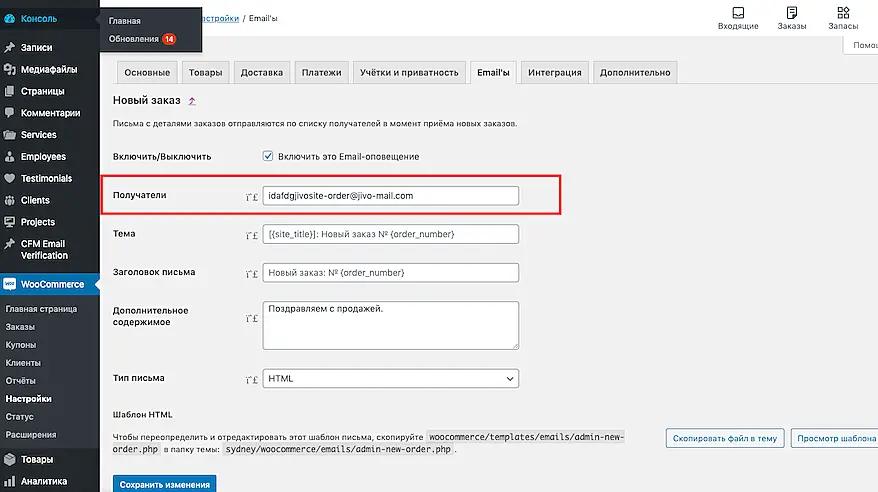The width and height of the screenshot is (878, 492).
Task: Open Главная страница in WooCommerce submenu
Action: point(41,309)
